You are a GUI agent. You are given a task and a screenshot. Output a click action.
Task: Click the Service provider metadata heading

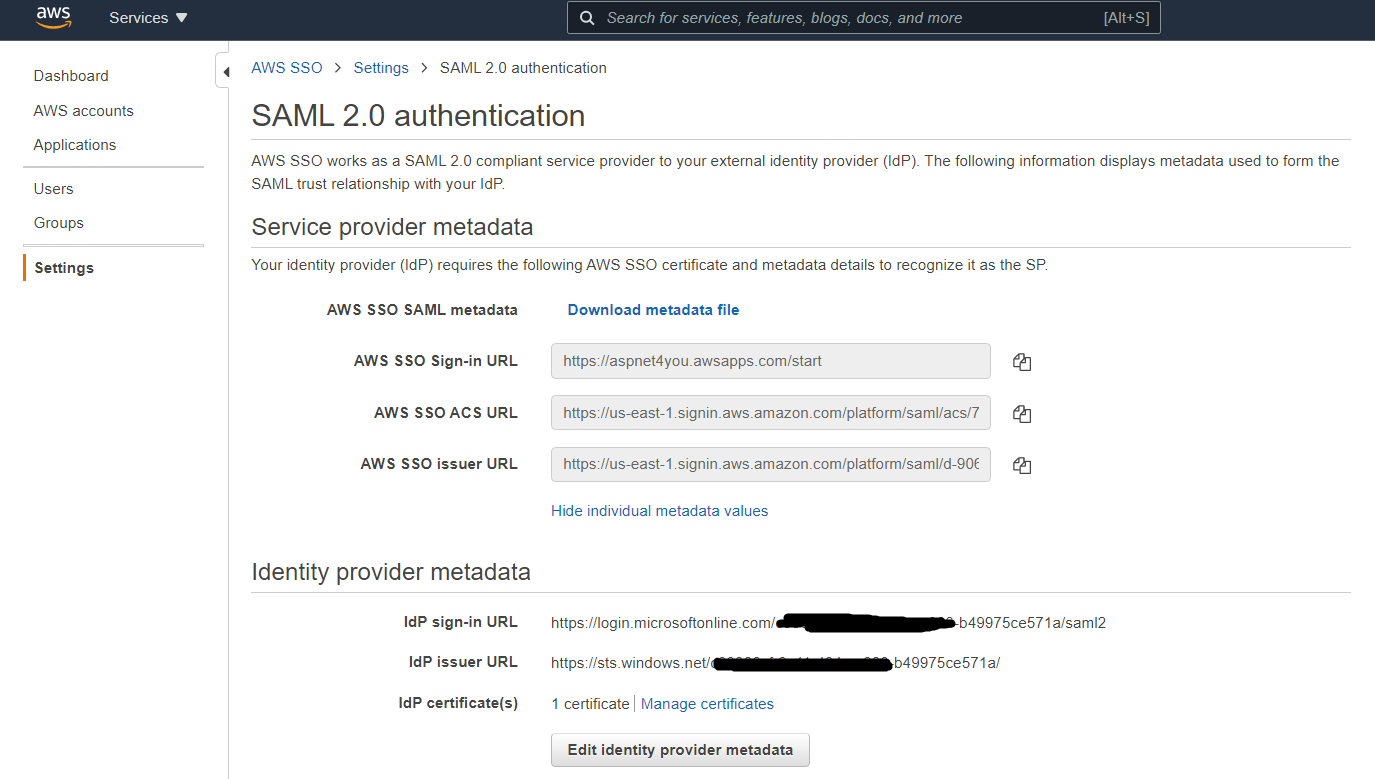point(392,227)
